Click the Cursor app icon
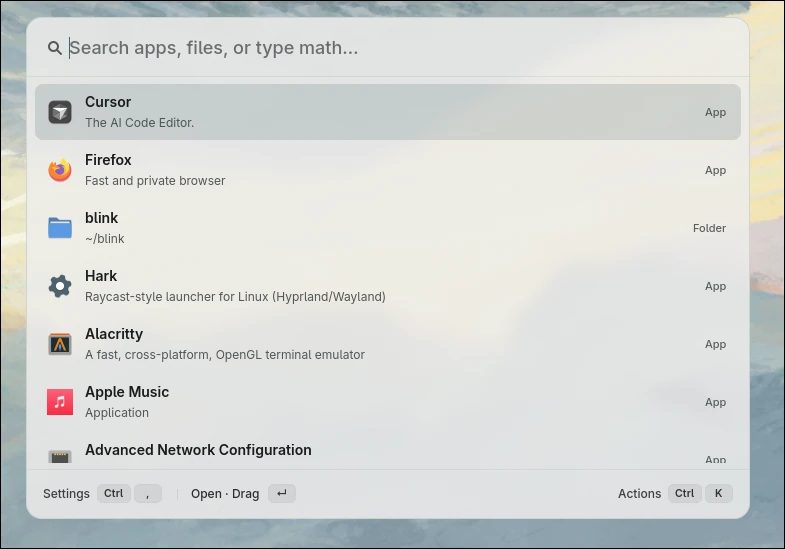The width and height of the screenshot is (785, 549). coord(60,112)
